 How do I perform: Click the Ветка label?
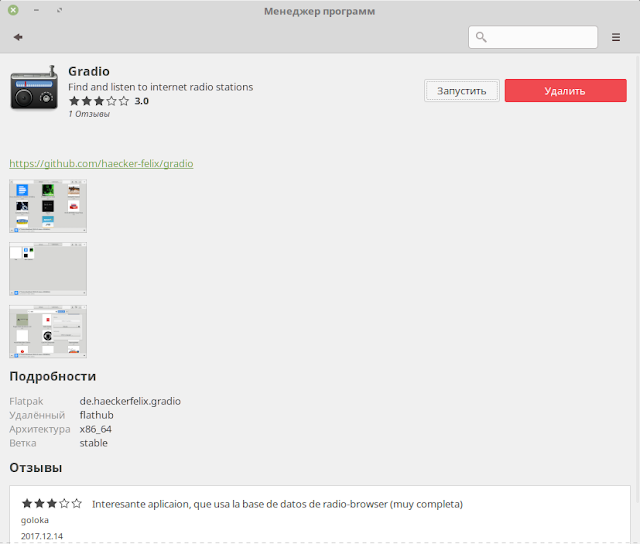[x=23, y=443]
